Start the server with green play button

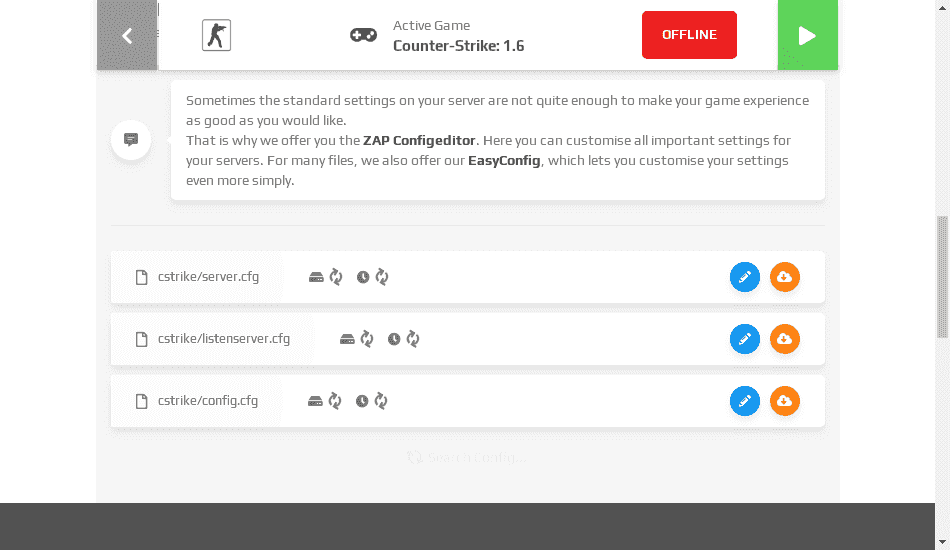click(808, 35)
